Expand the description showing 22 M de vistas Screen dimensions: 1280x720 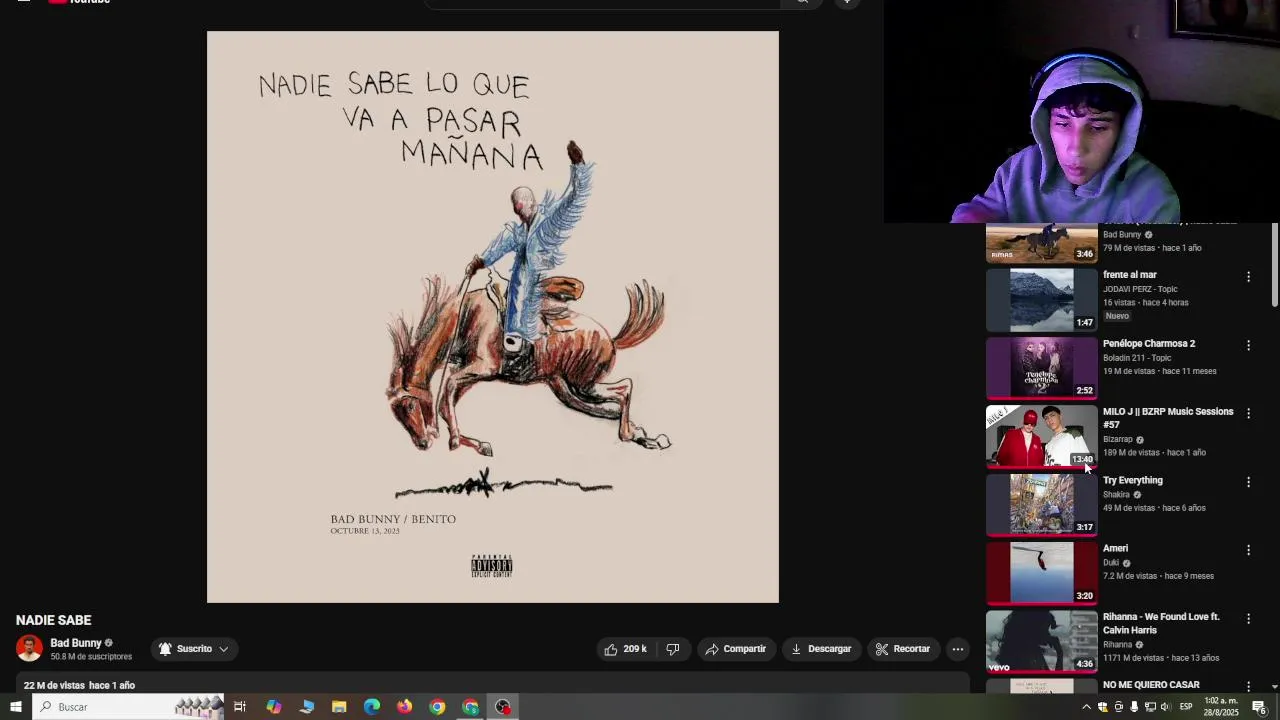click(x=492, y=685)
